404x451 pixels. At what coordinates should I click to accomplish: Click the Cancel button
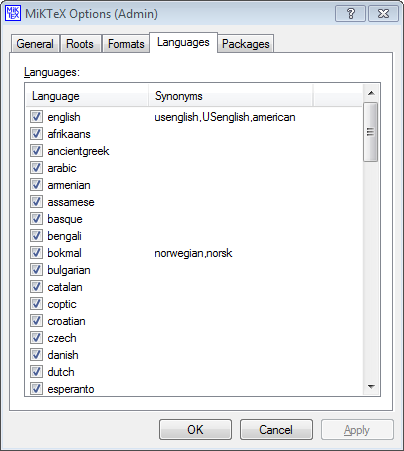(x=276, y=430)
